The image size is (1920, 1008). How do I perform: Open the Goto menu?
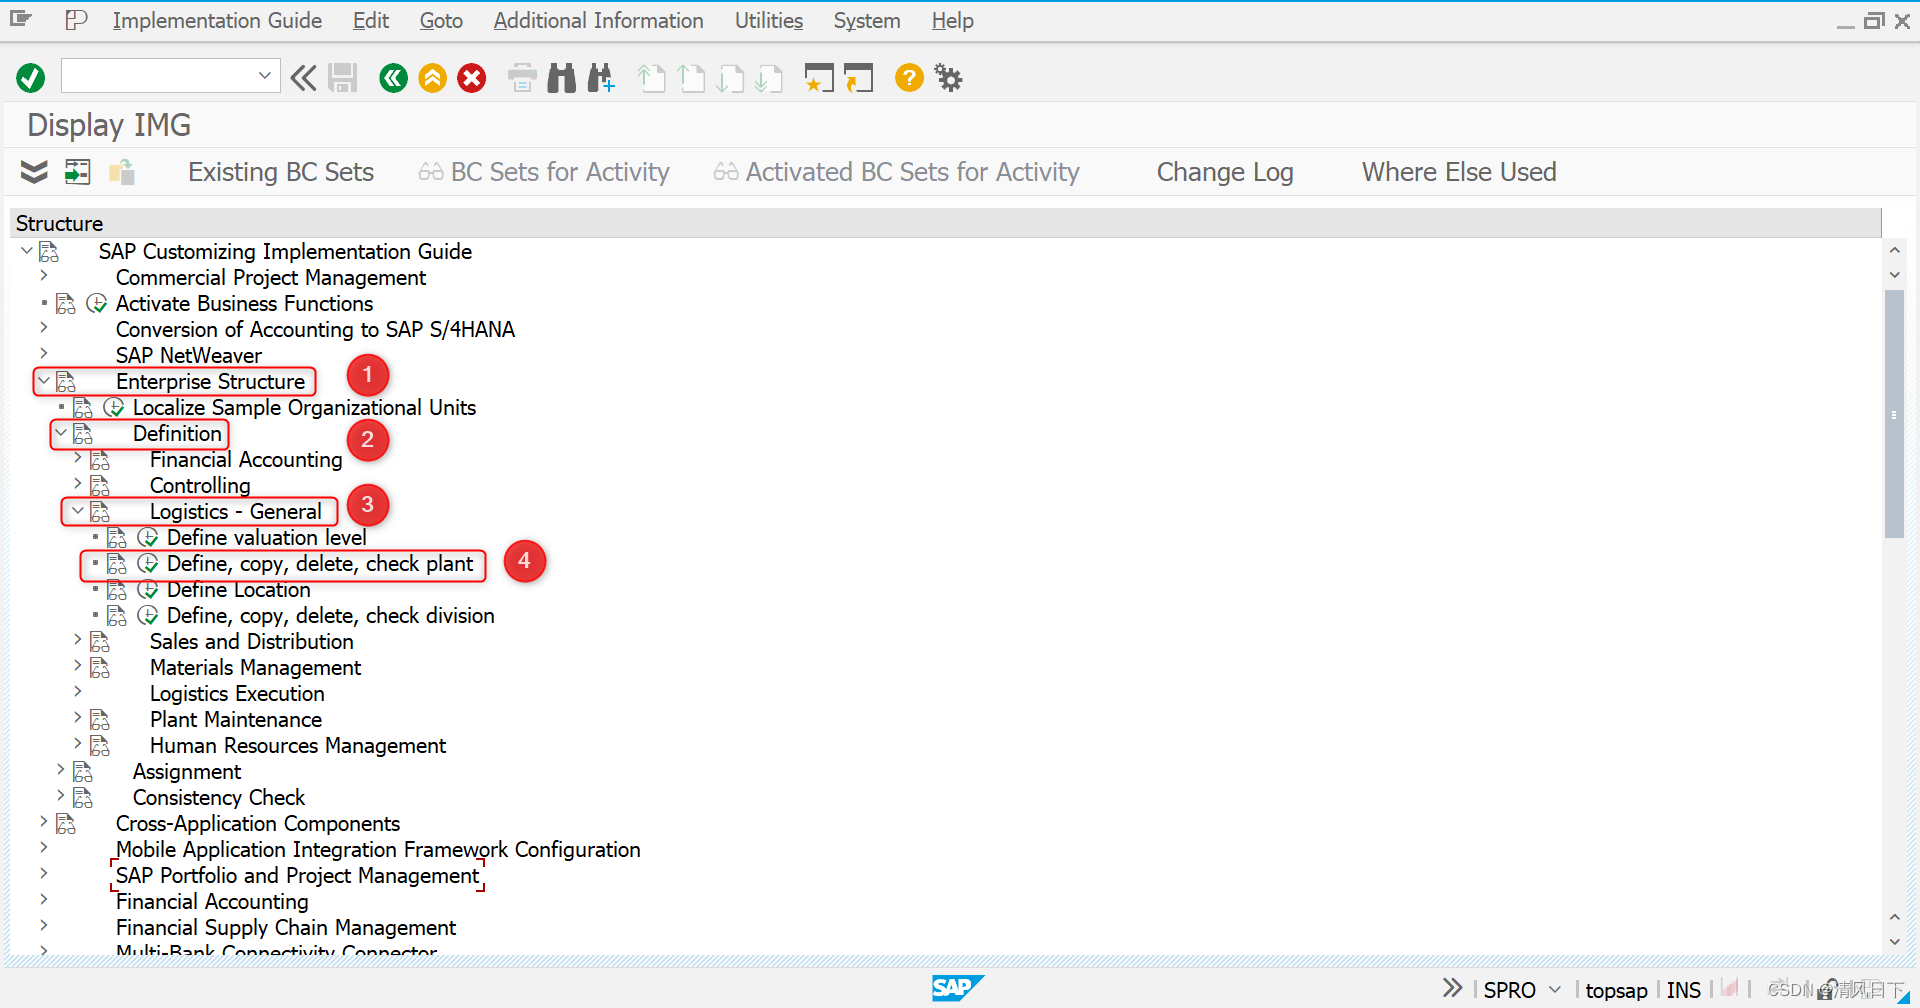click(441, 20)
